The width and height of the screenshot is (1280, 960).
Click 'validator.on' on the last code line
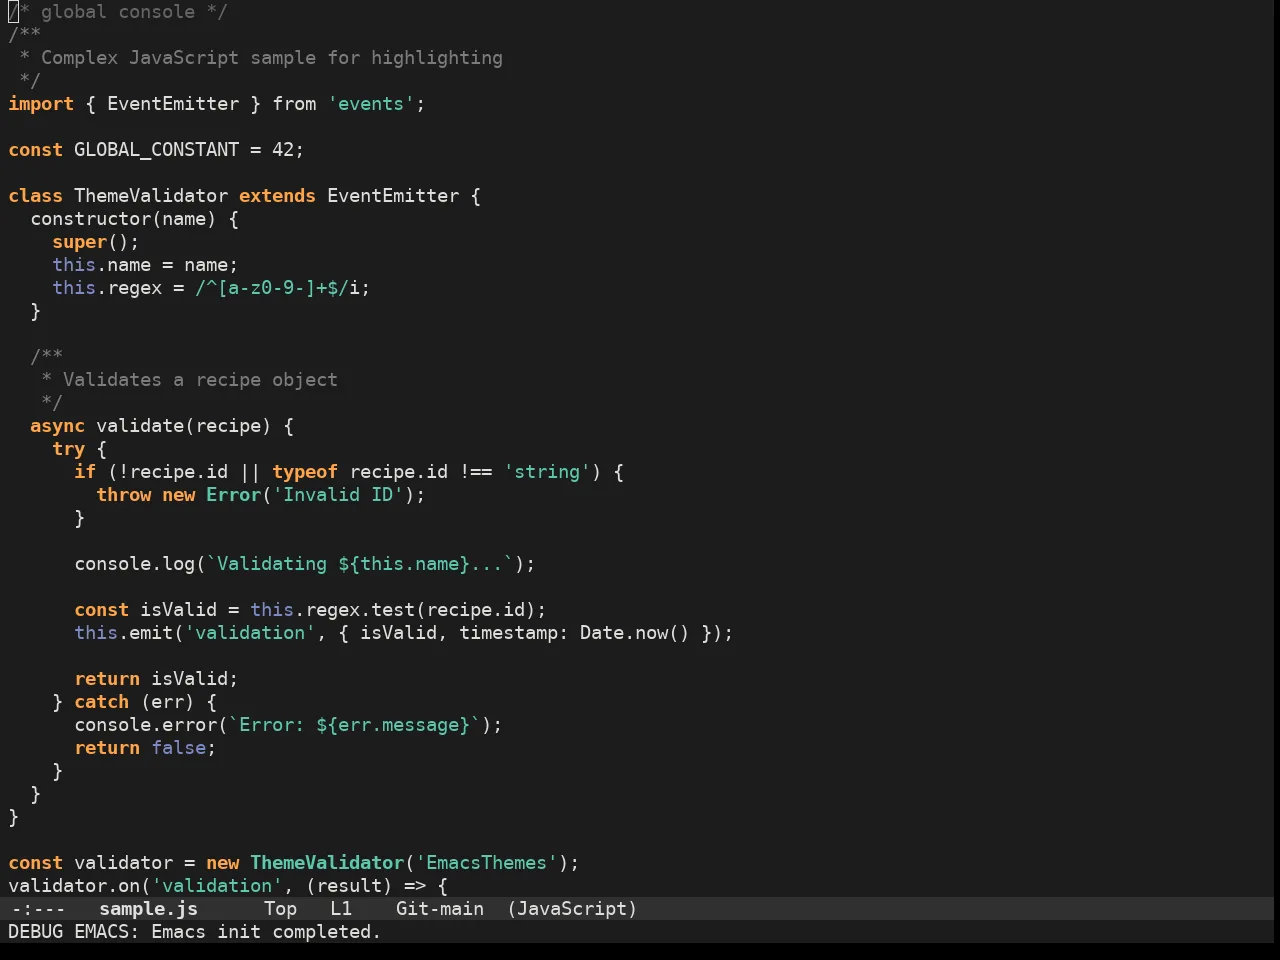[x=74, y=886]
